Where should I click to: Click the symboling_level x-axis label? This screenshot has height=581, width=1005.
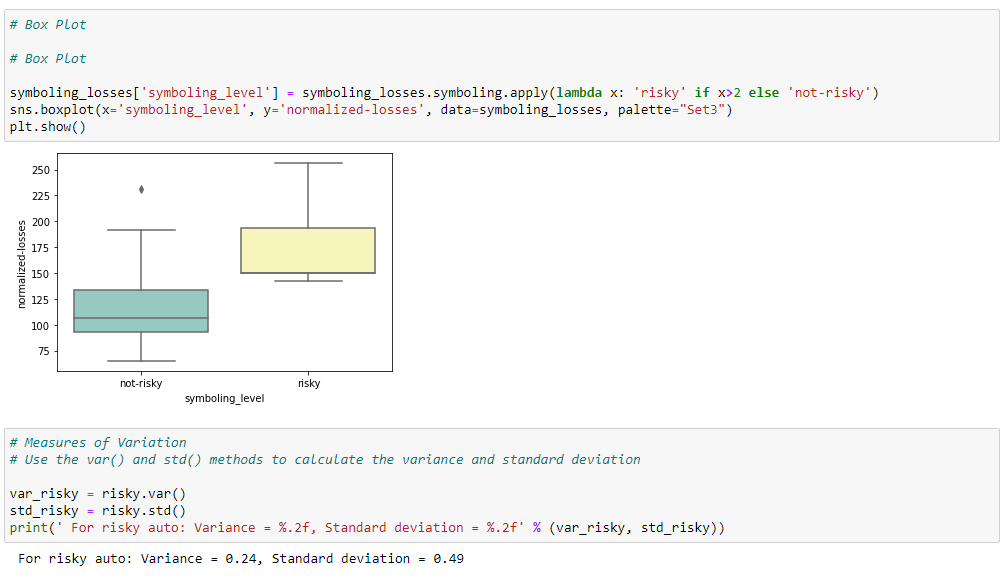225,398
